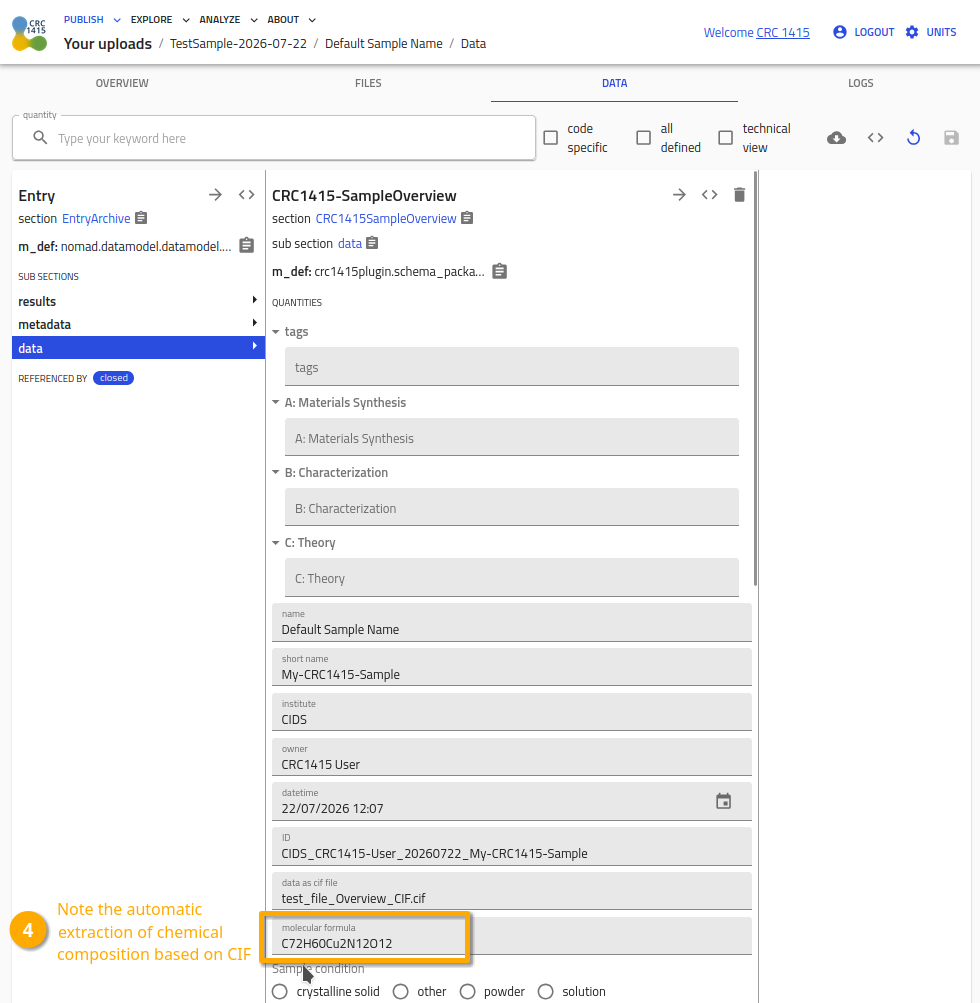
Task: Edit the name field Default Sample Name
Action: (x=512, y=622)
